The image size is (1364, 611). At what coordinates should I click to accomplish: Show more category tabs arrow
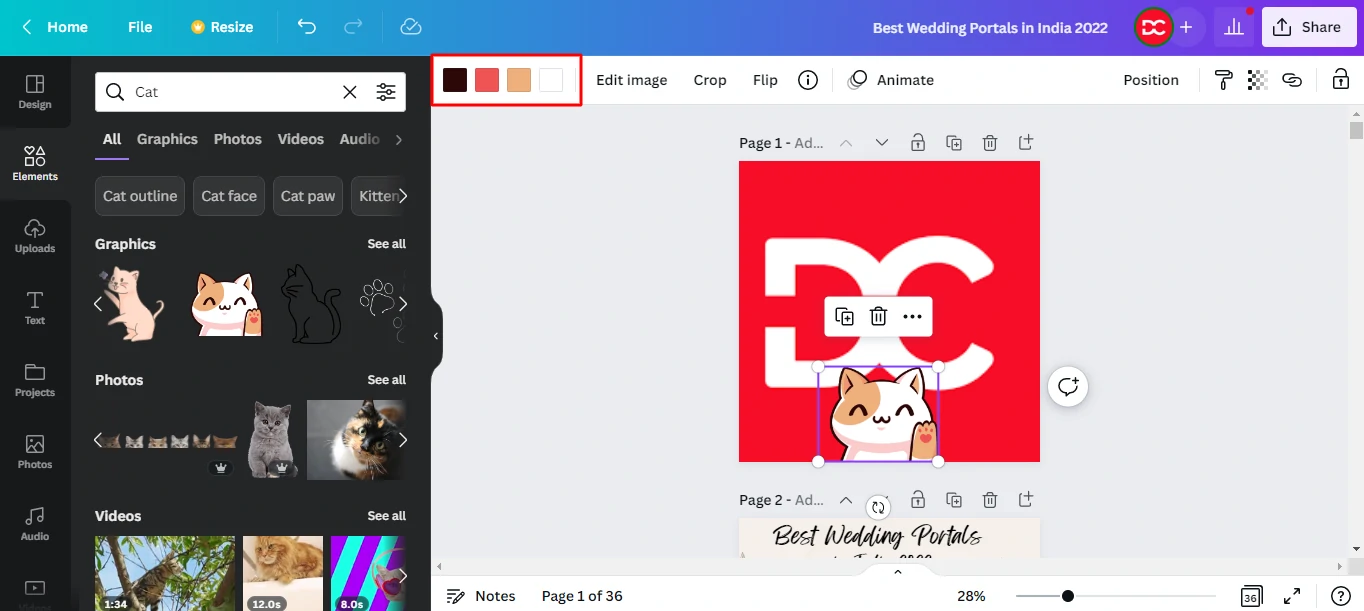[x=399, y=139]
